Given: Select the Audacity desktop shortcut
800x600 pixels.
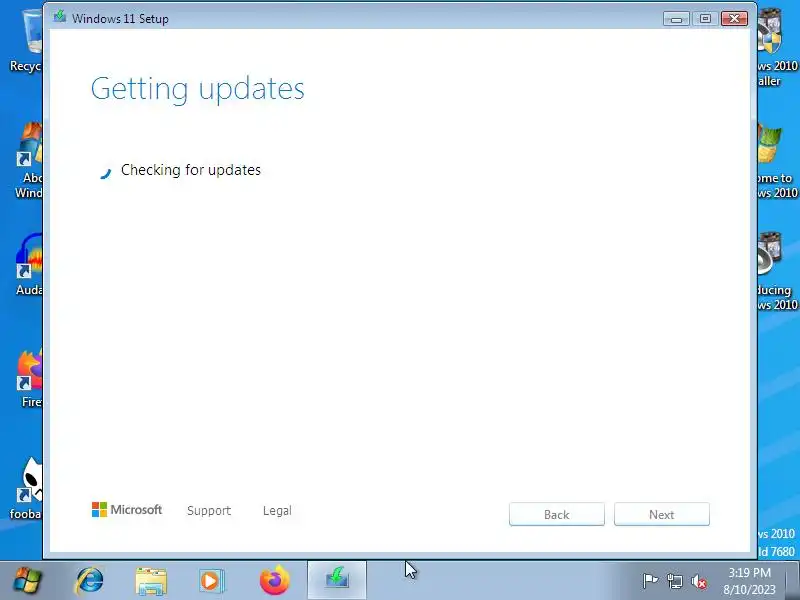Looking at the screenshot, I should tap(29, 264).
